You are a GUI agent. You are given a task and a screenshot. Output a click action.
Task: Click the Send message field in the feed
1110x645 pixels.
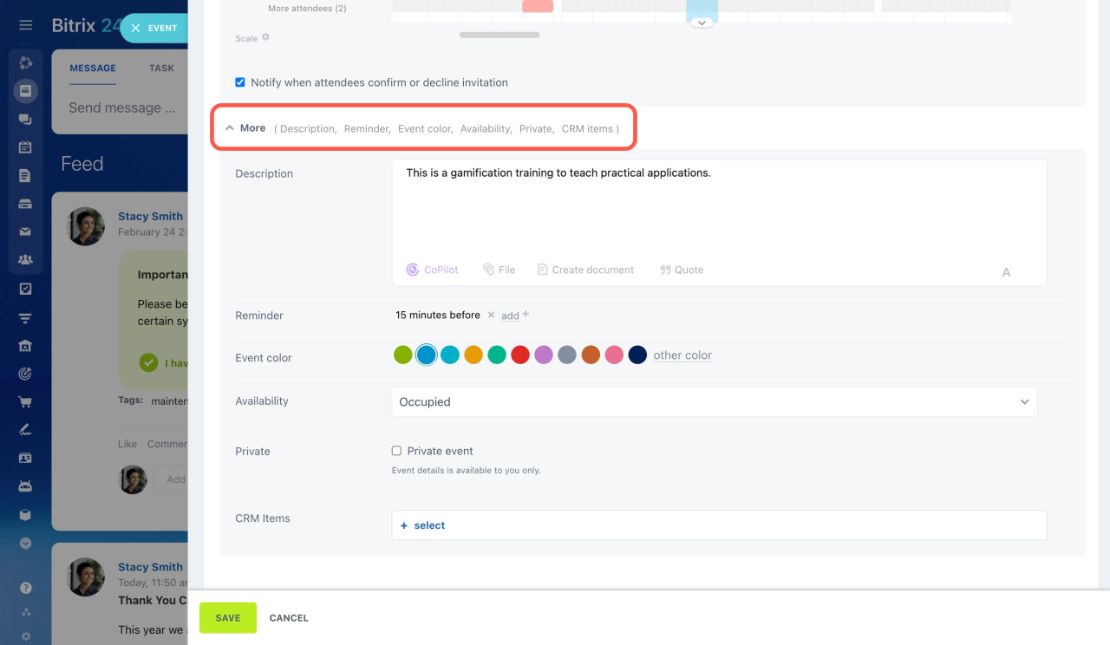(122, 108)
